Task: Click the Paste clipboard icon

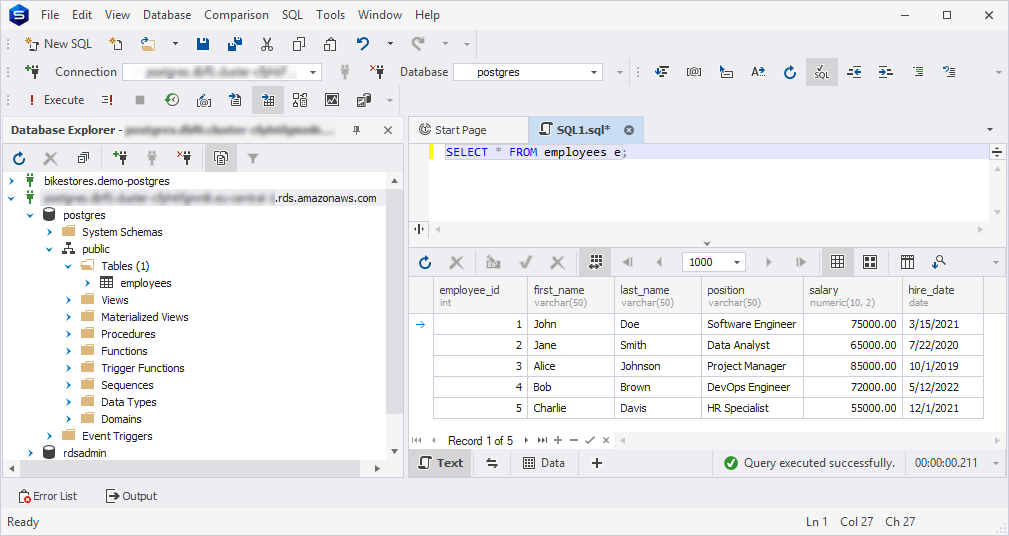Action: pos(330,44)
